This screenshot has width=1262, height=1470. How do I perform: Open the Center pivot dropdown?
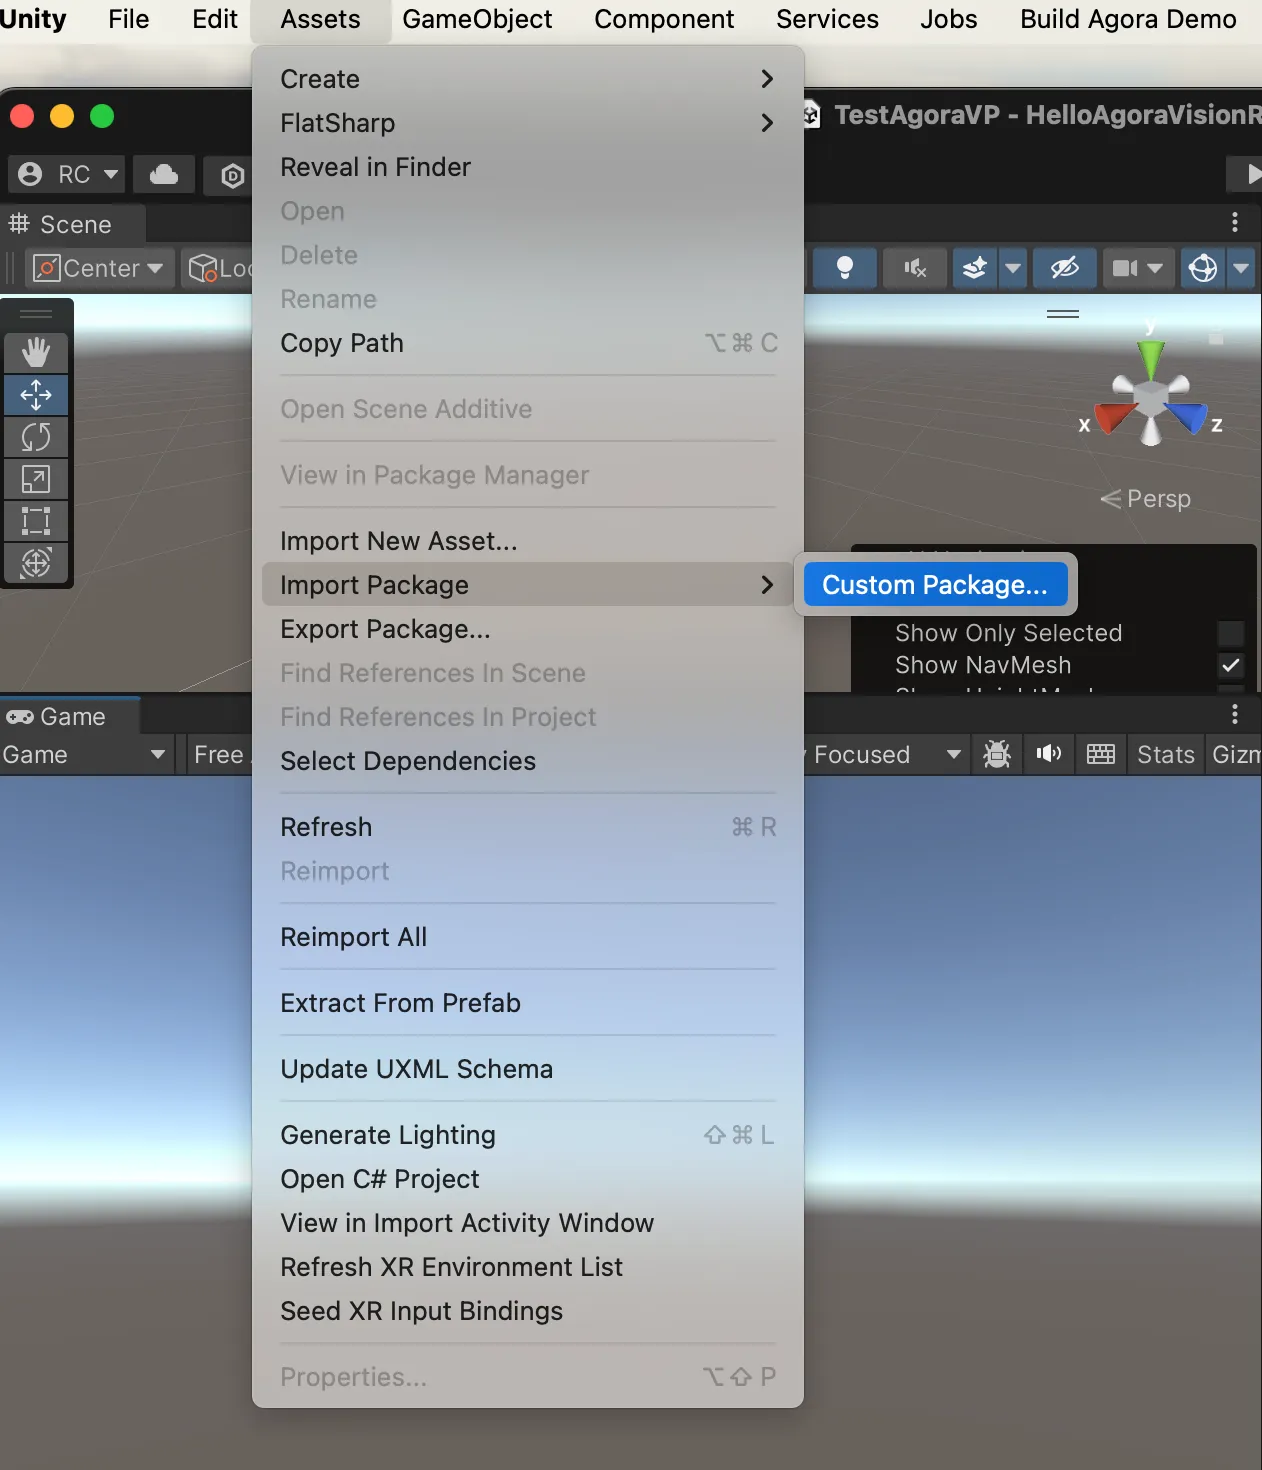coord(98,268)
